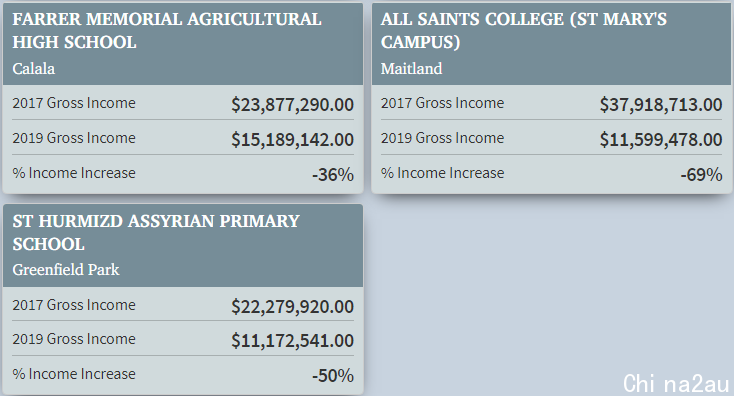Click All Saints' 2019 Gross Income label
The width and height of the screenshot is (734, 396).
[x=442, y=138]
